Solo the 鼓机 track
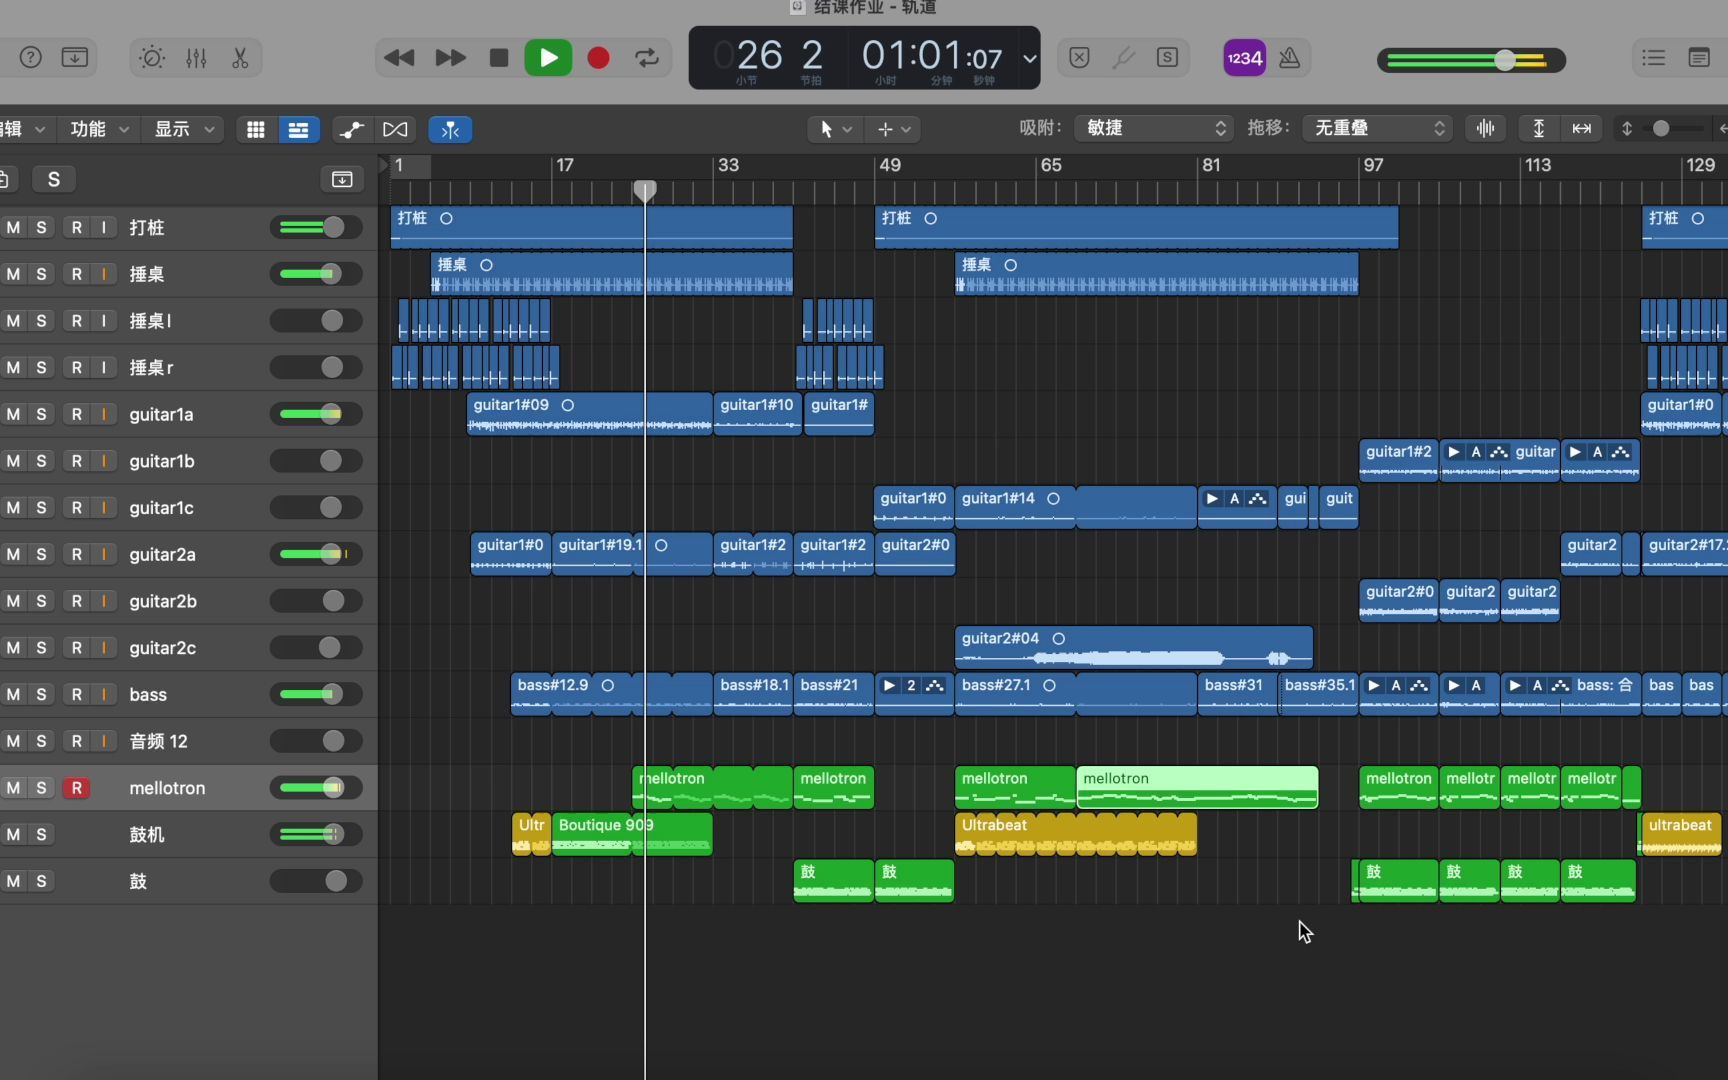Viewport: 1728px width, 1080px height. pos(41,834)
